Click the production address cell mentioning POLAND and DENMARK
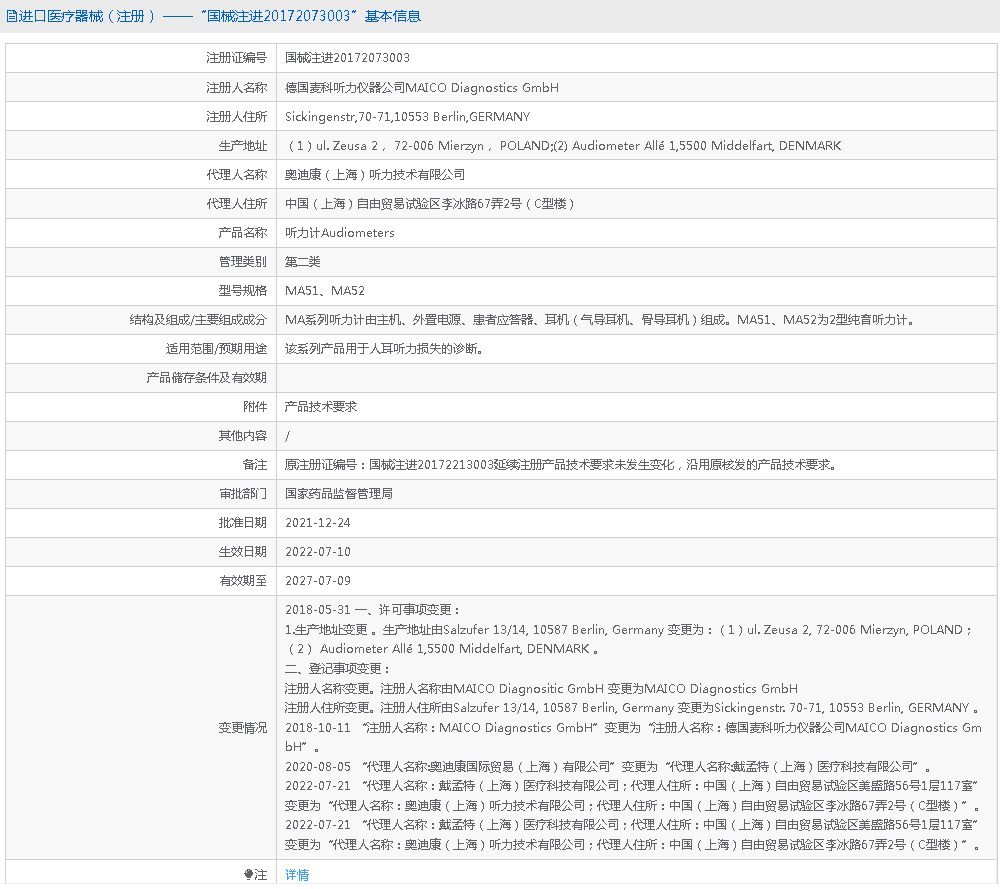 coord(563,145)
